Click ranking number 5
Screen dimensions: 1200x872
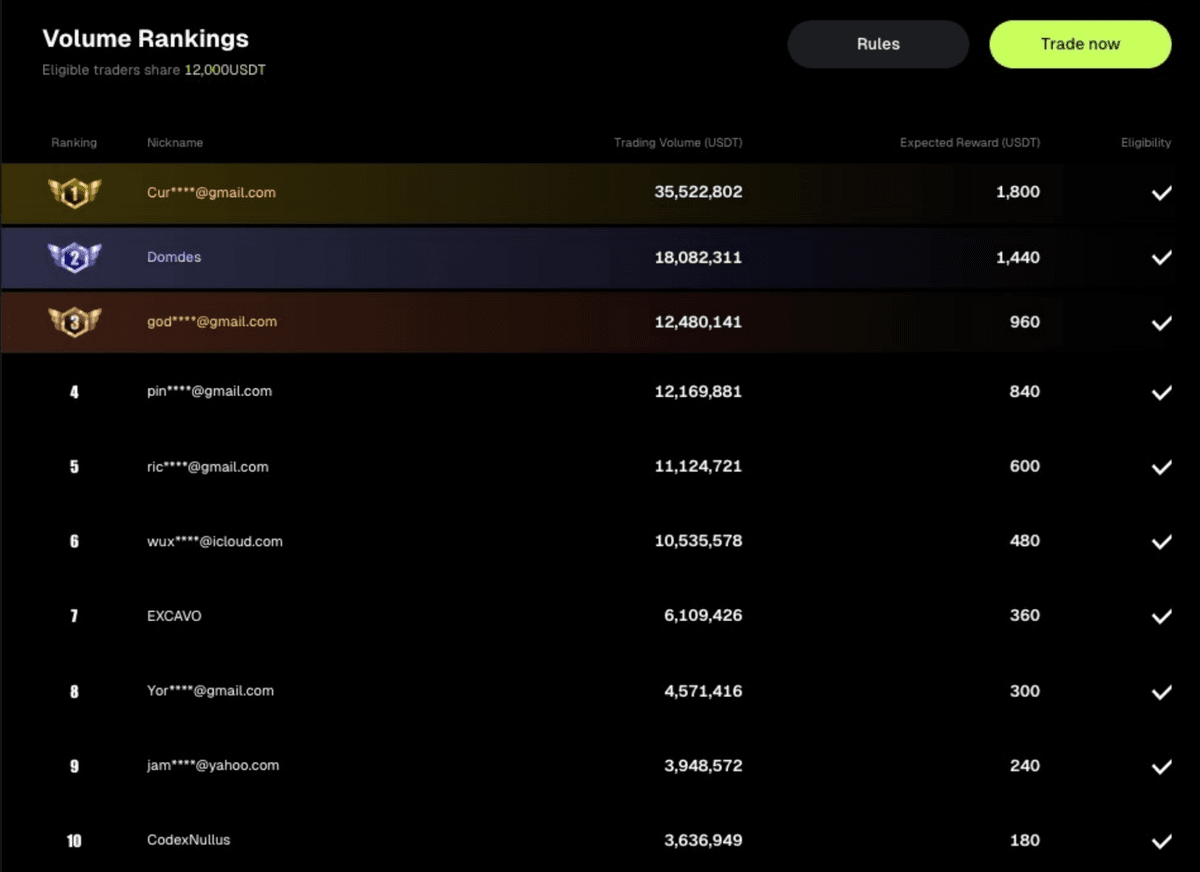[74, 467]
